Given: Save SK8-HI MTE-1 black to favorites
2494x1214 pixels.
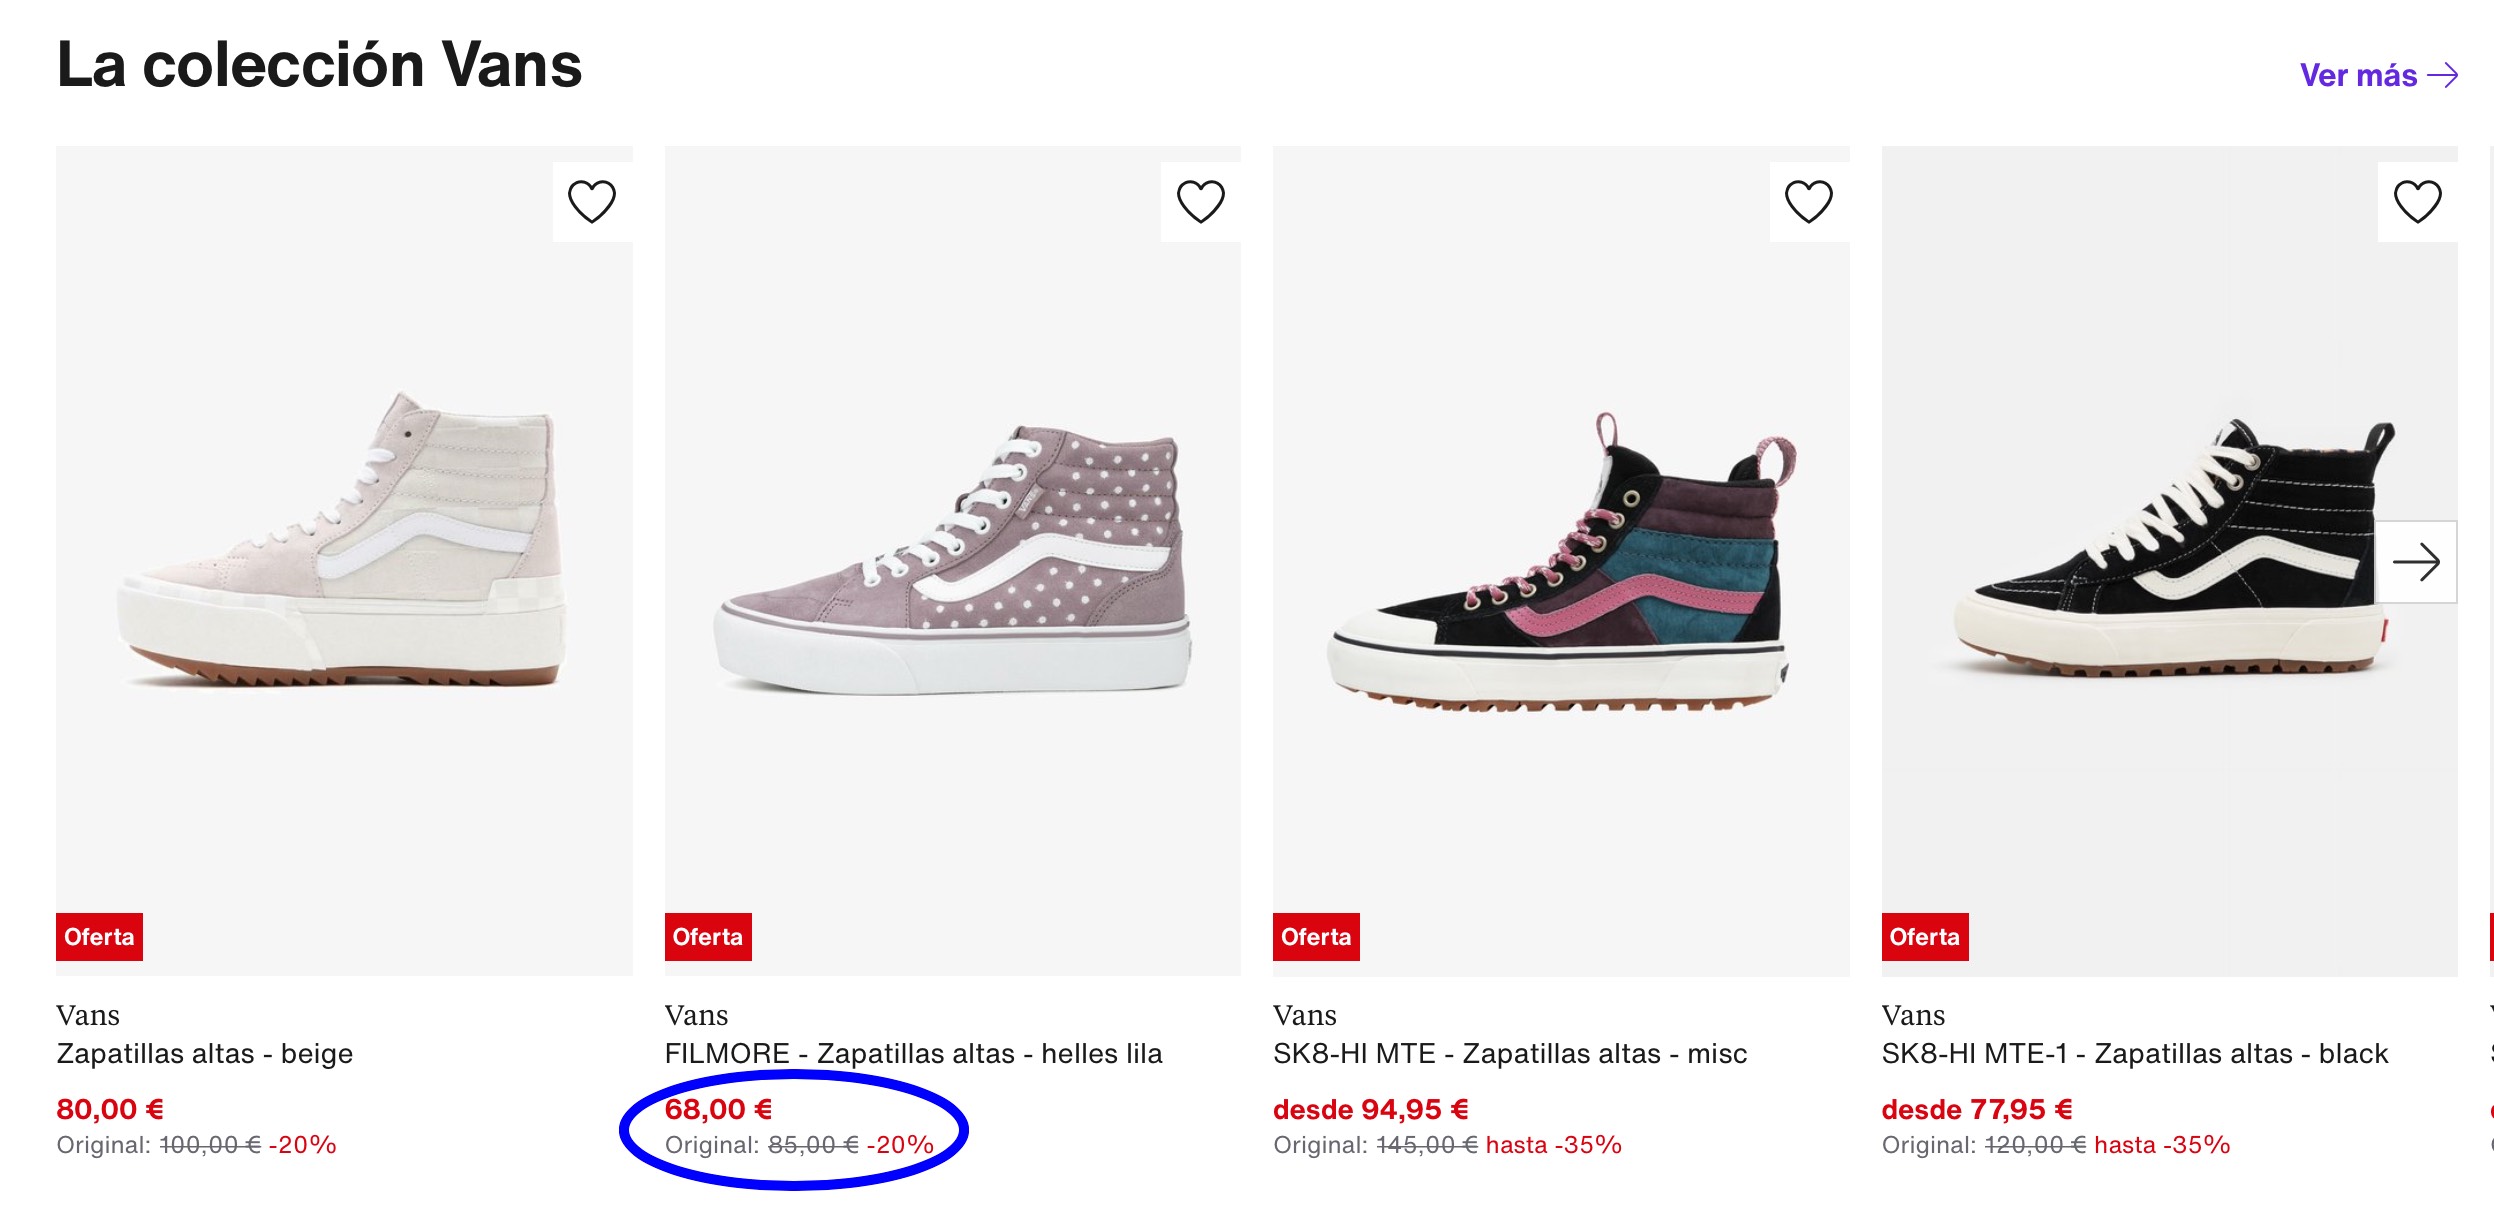Looking at the screenshot, I should [x=2417, y=201].
